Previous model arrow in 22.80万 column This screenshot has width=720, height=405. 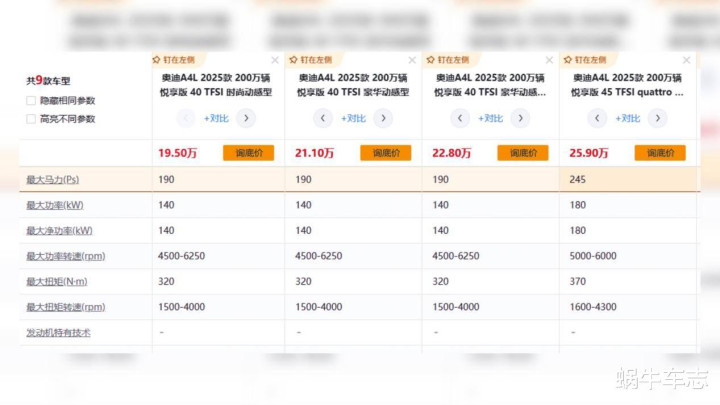point(460,118)
